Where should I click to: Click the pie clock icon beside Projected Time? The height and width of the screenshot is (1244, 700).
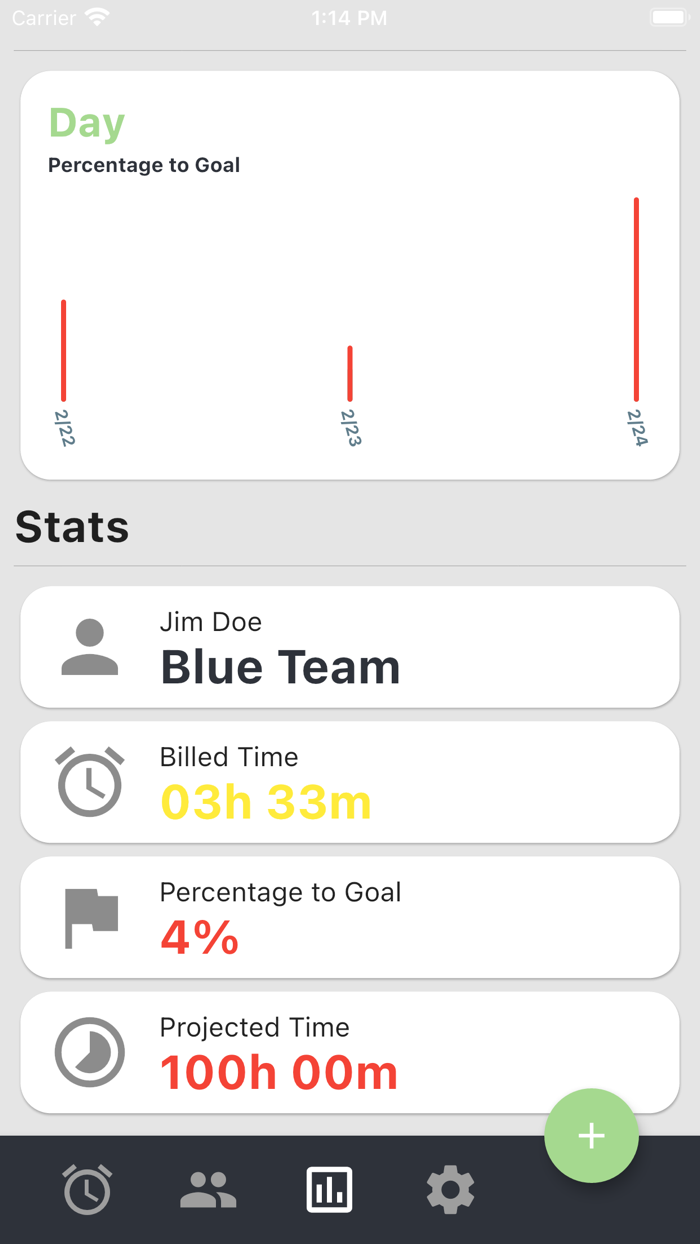point(90,1052)
